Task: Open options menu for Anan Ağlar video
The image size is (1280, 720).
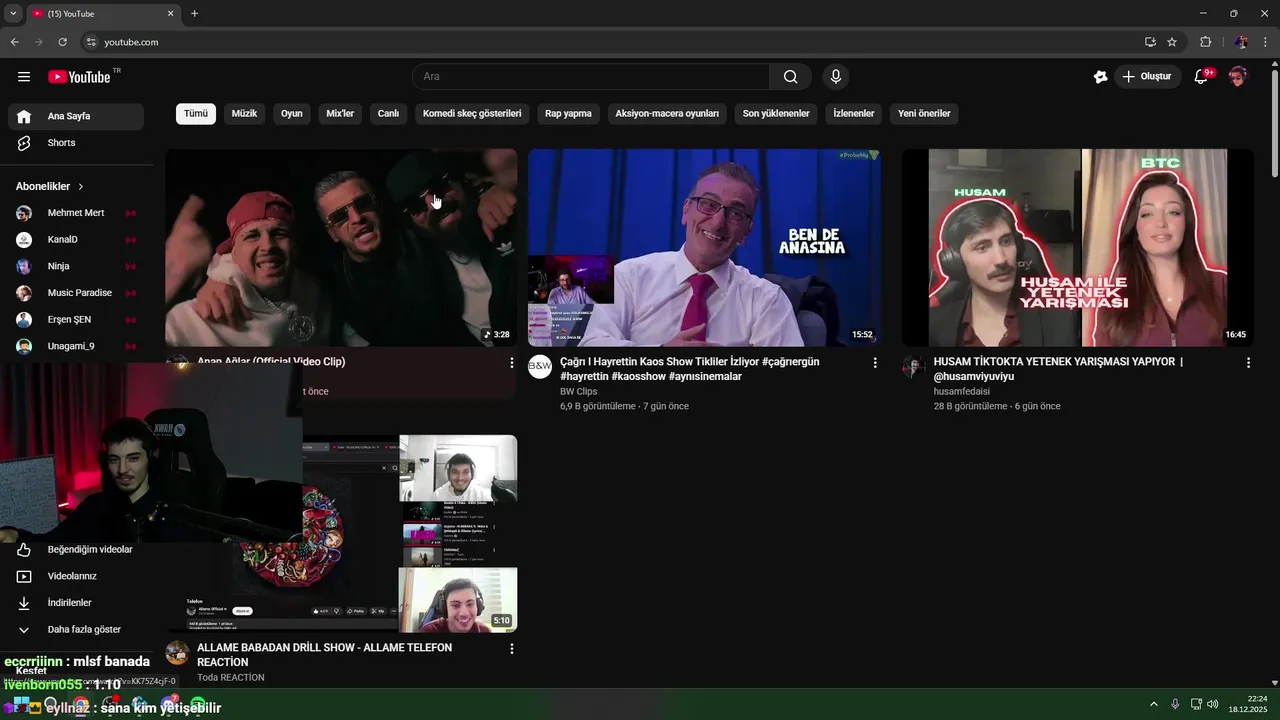Action: click(512, 363)
